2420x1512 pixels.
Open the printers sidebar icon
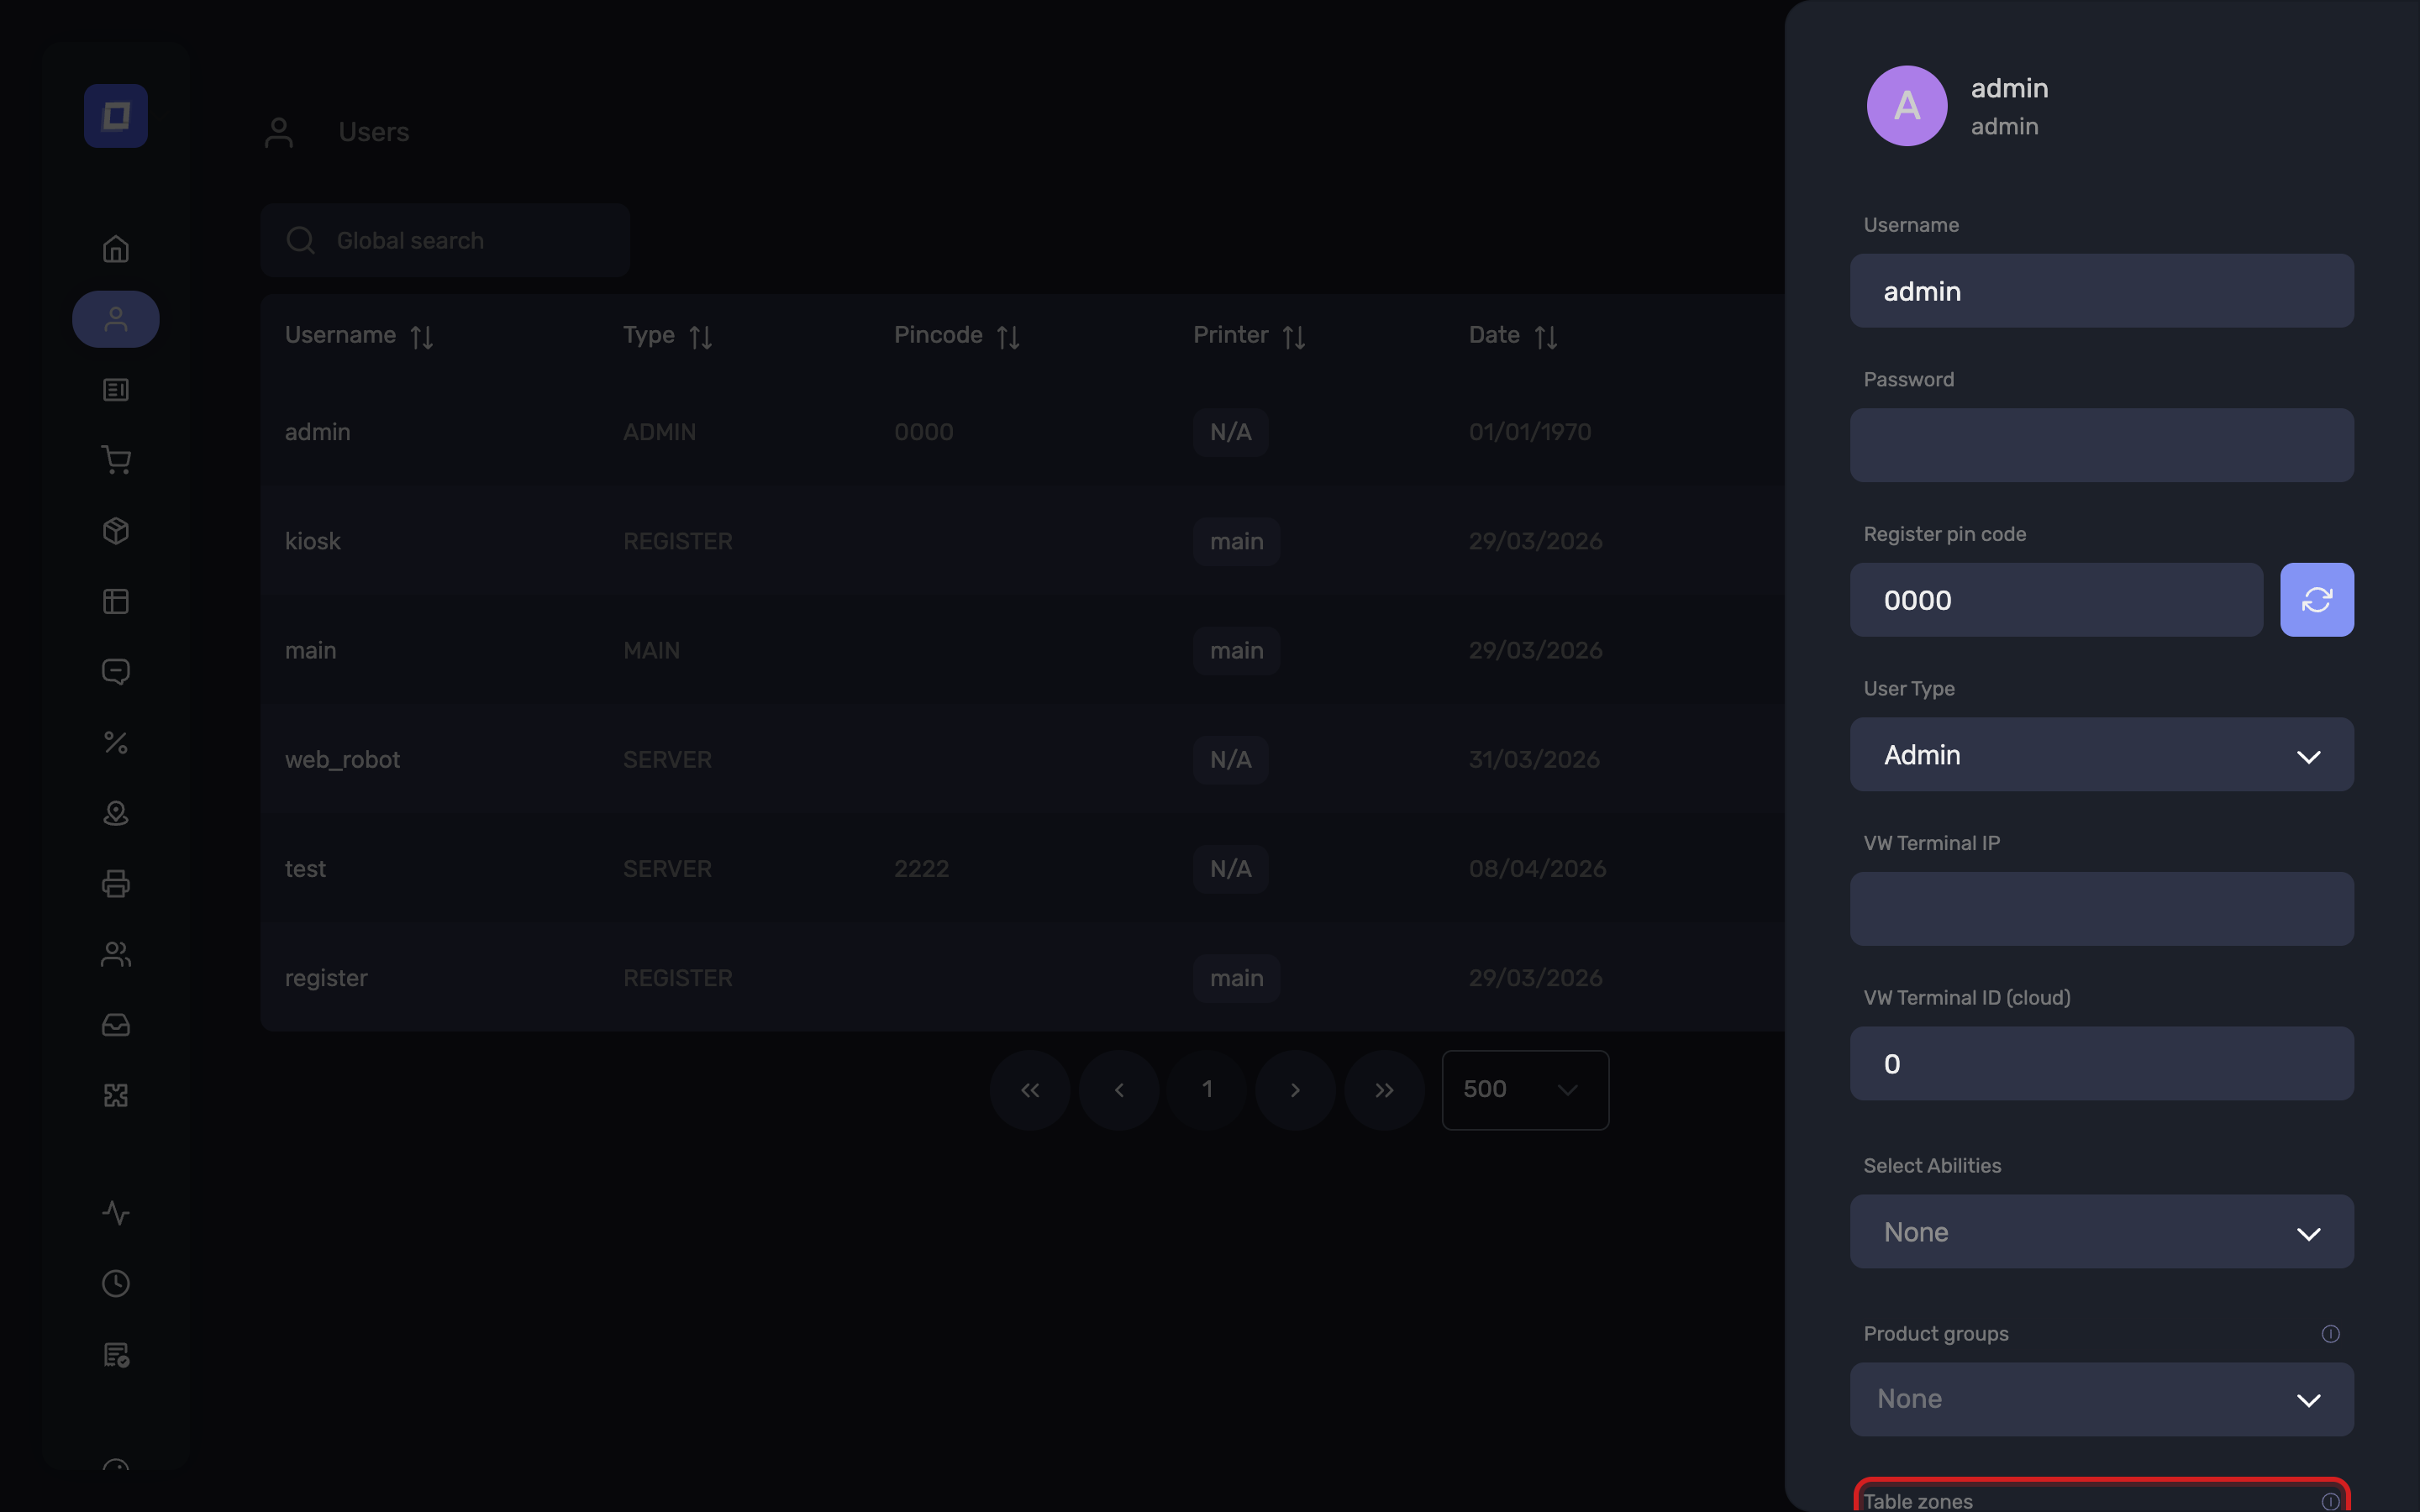[x=116, y=884]
